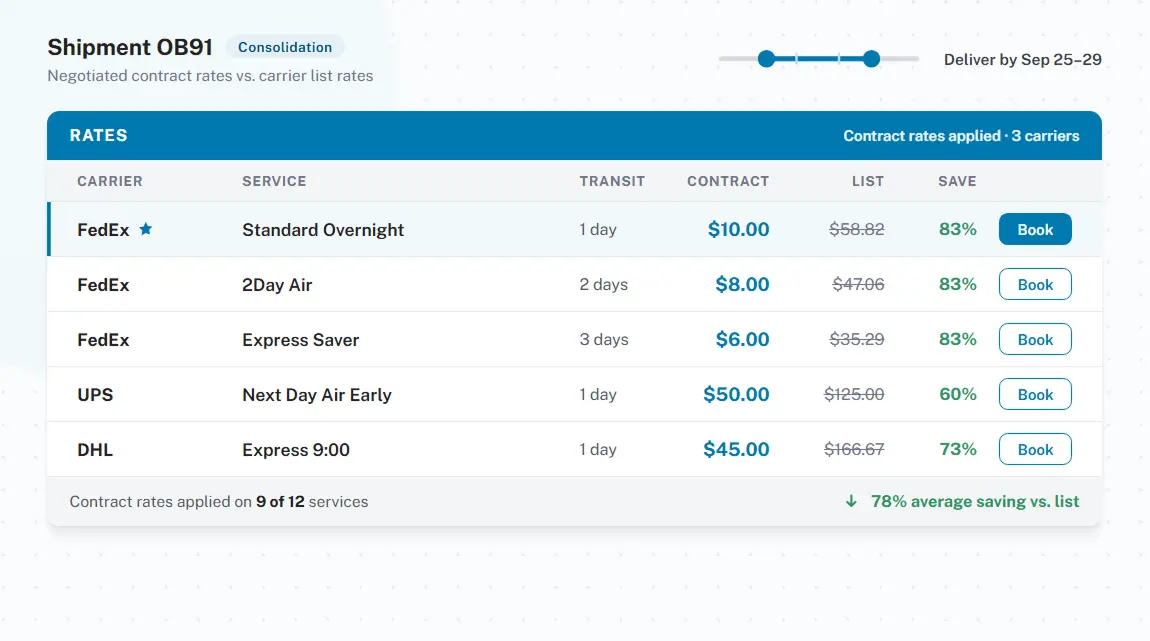Click the struck-through $35.29 list price
The width and height of the screenshot is (1150, 641).
point(857,340)
